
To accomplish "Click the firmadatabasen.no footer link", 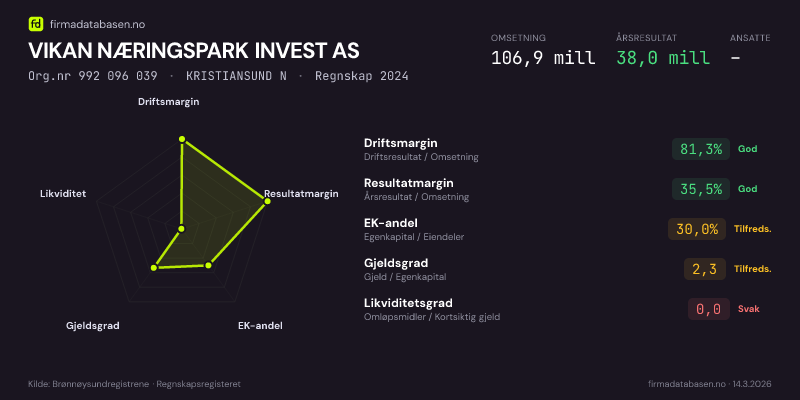I will click(x=686, y=384).
